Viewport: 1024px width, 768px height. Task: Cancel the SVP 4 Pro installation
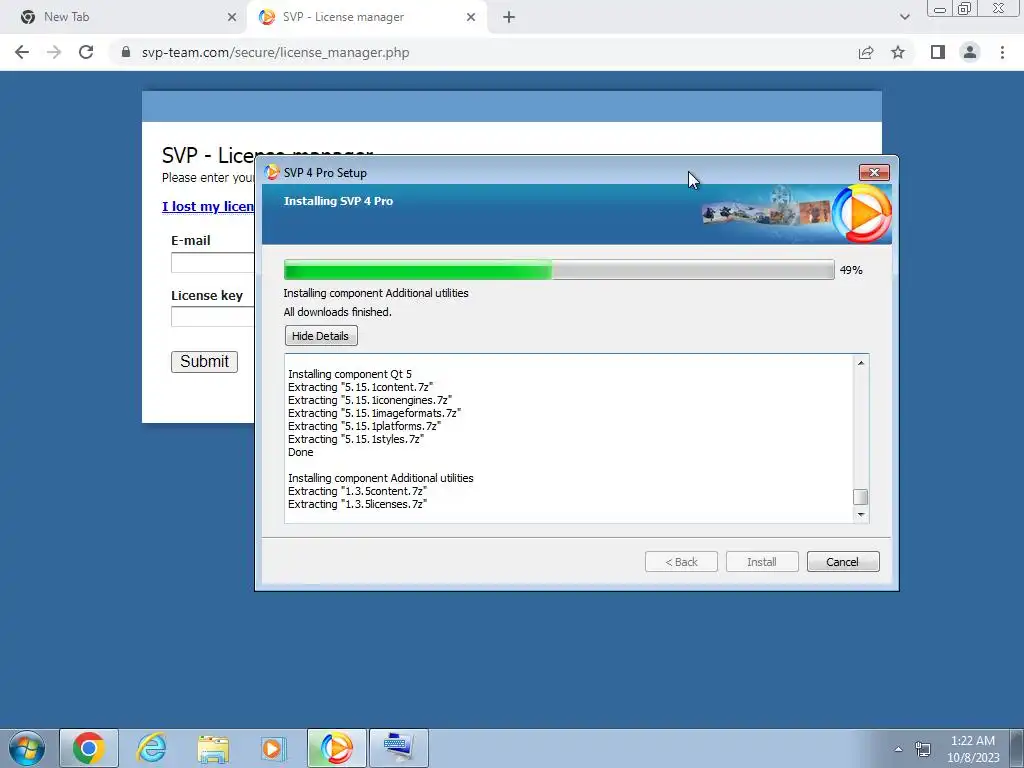pos(842,562)
